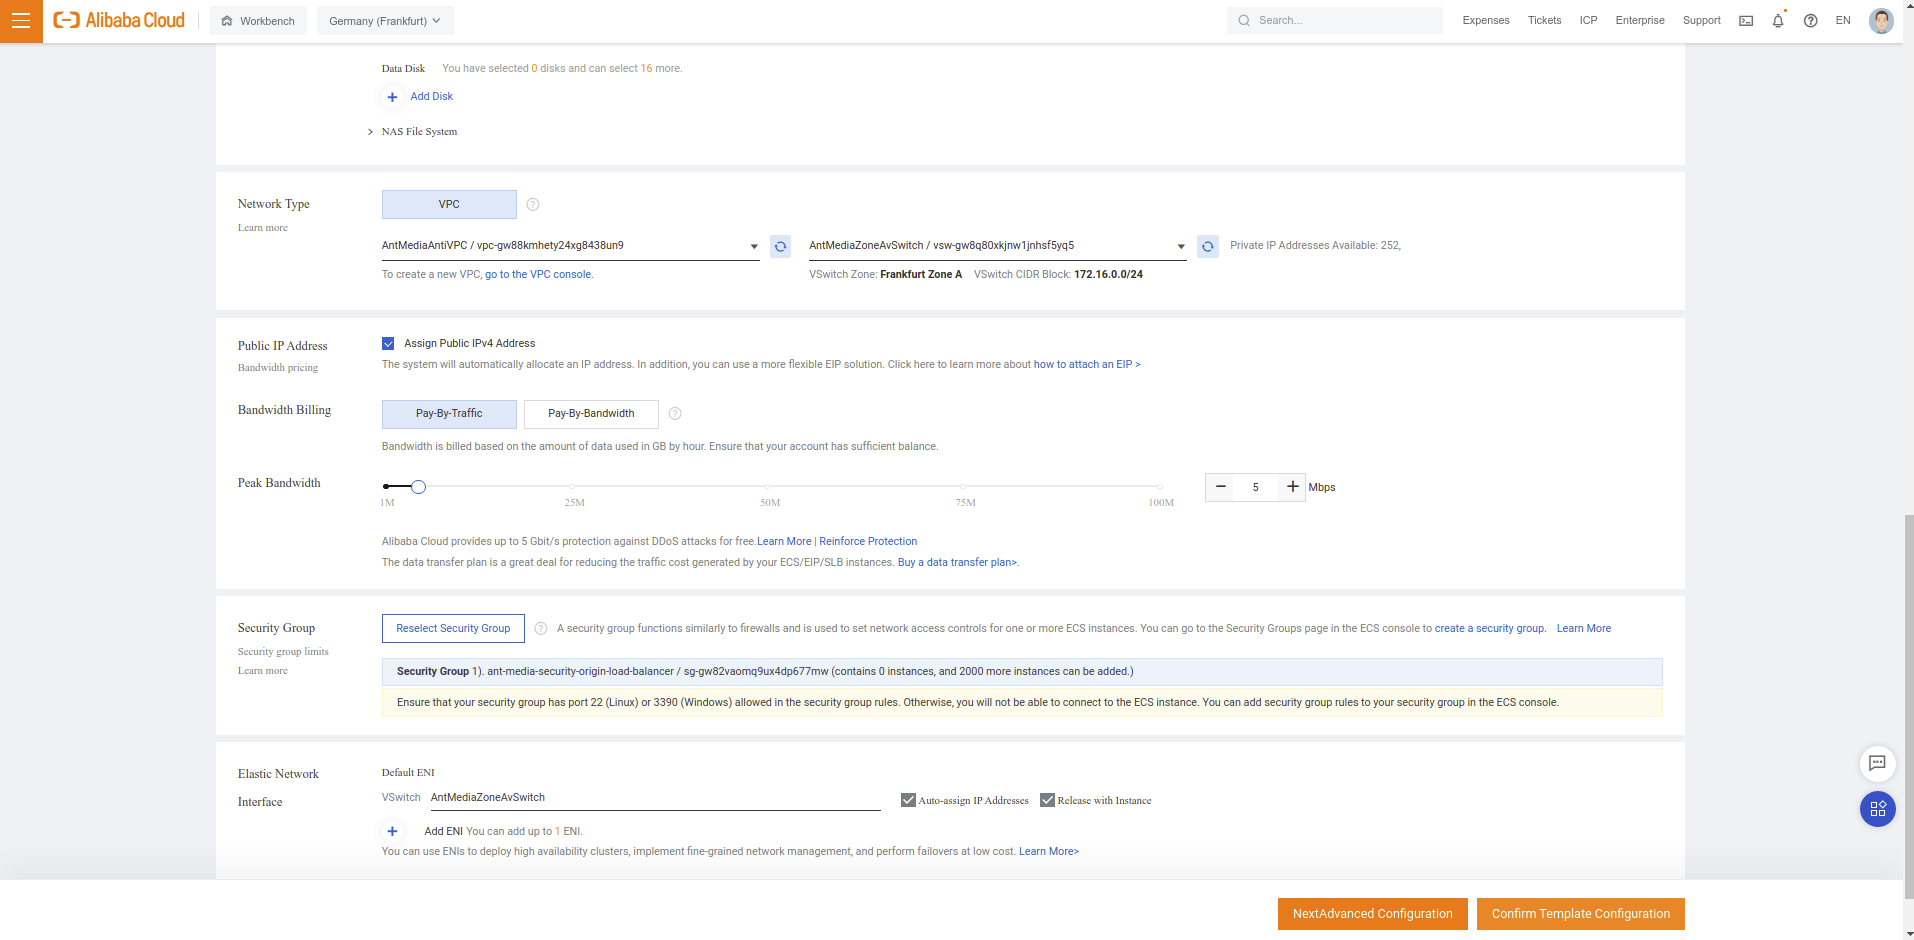Select VPC network type
Image resolution: width=1914 pixels, height=940 pixels.
point(449,205)
